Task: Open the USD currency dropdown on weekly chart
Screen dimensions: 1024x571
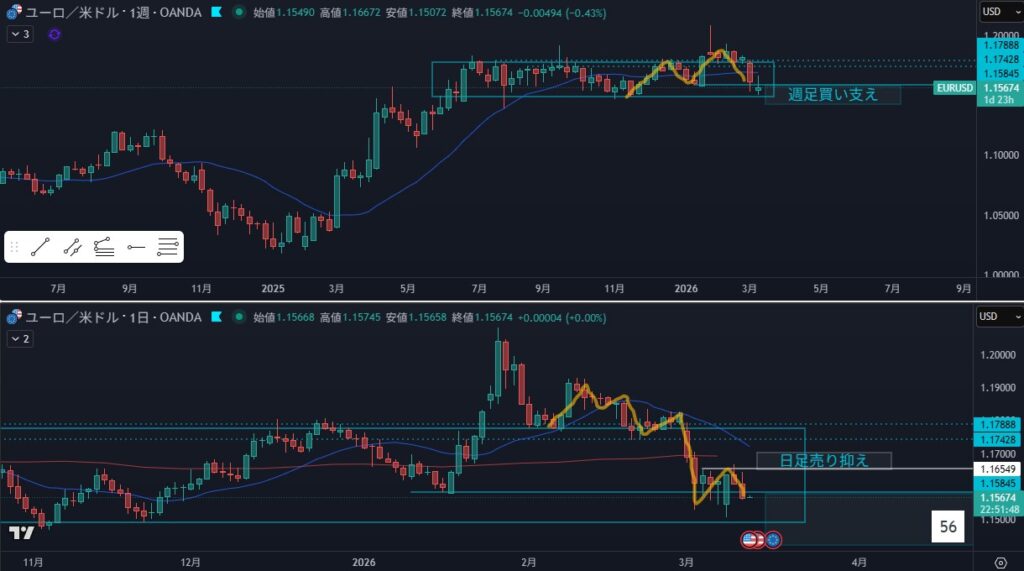Action: (998, 12)
